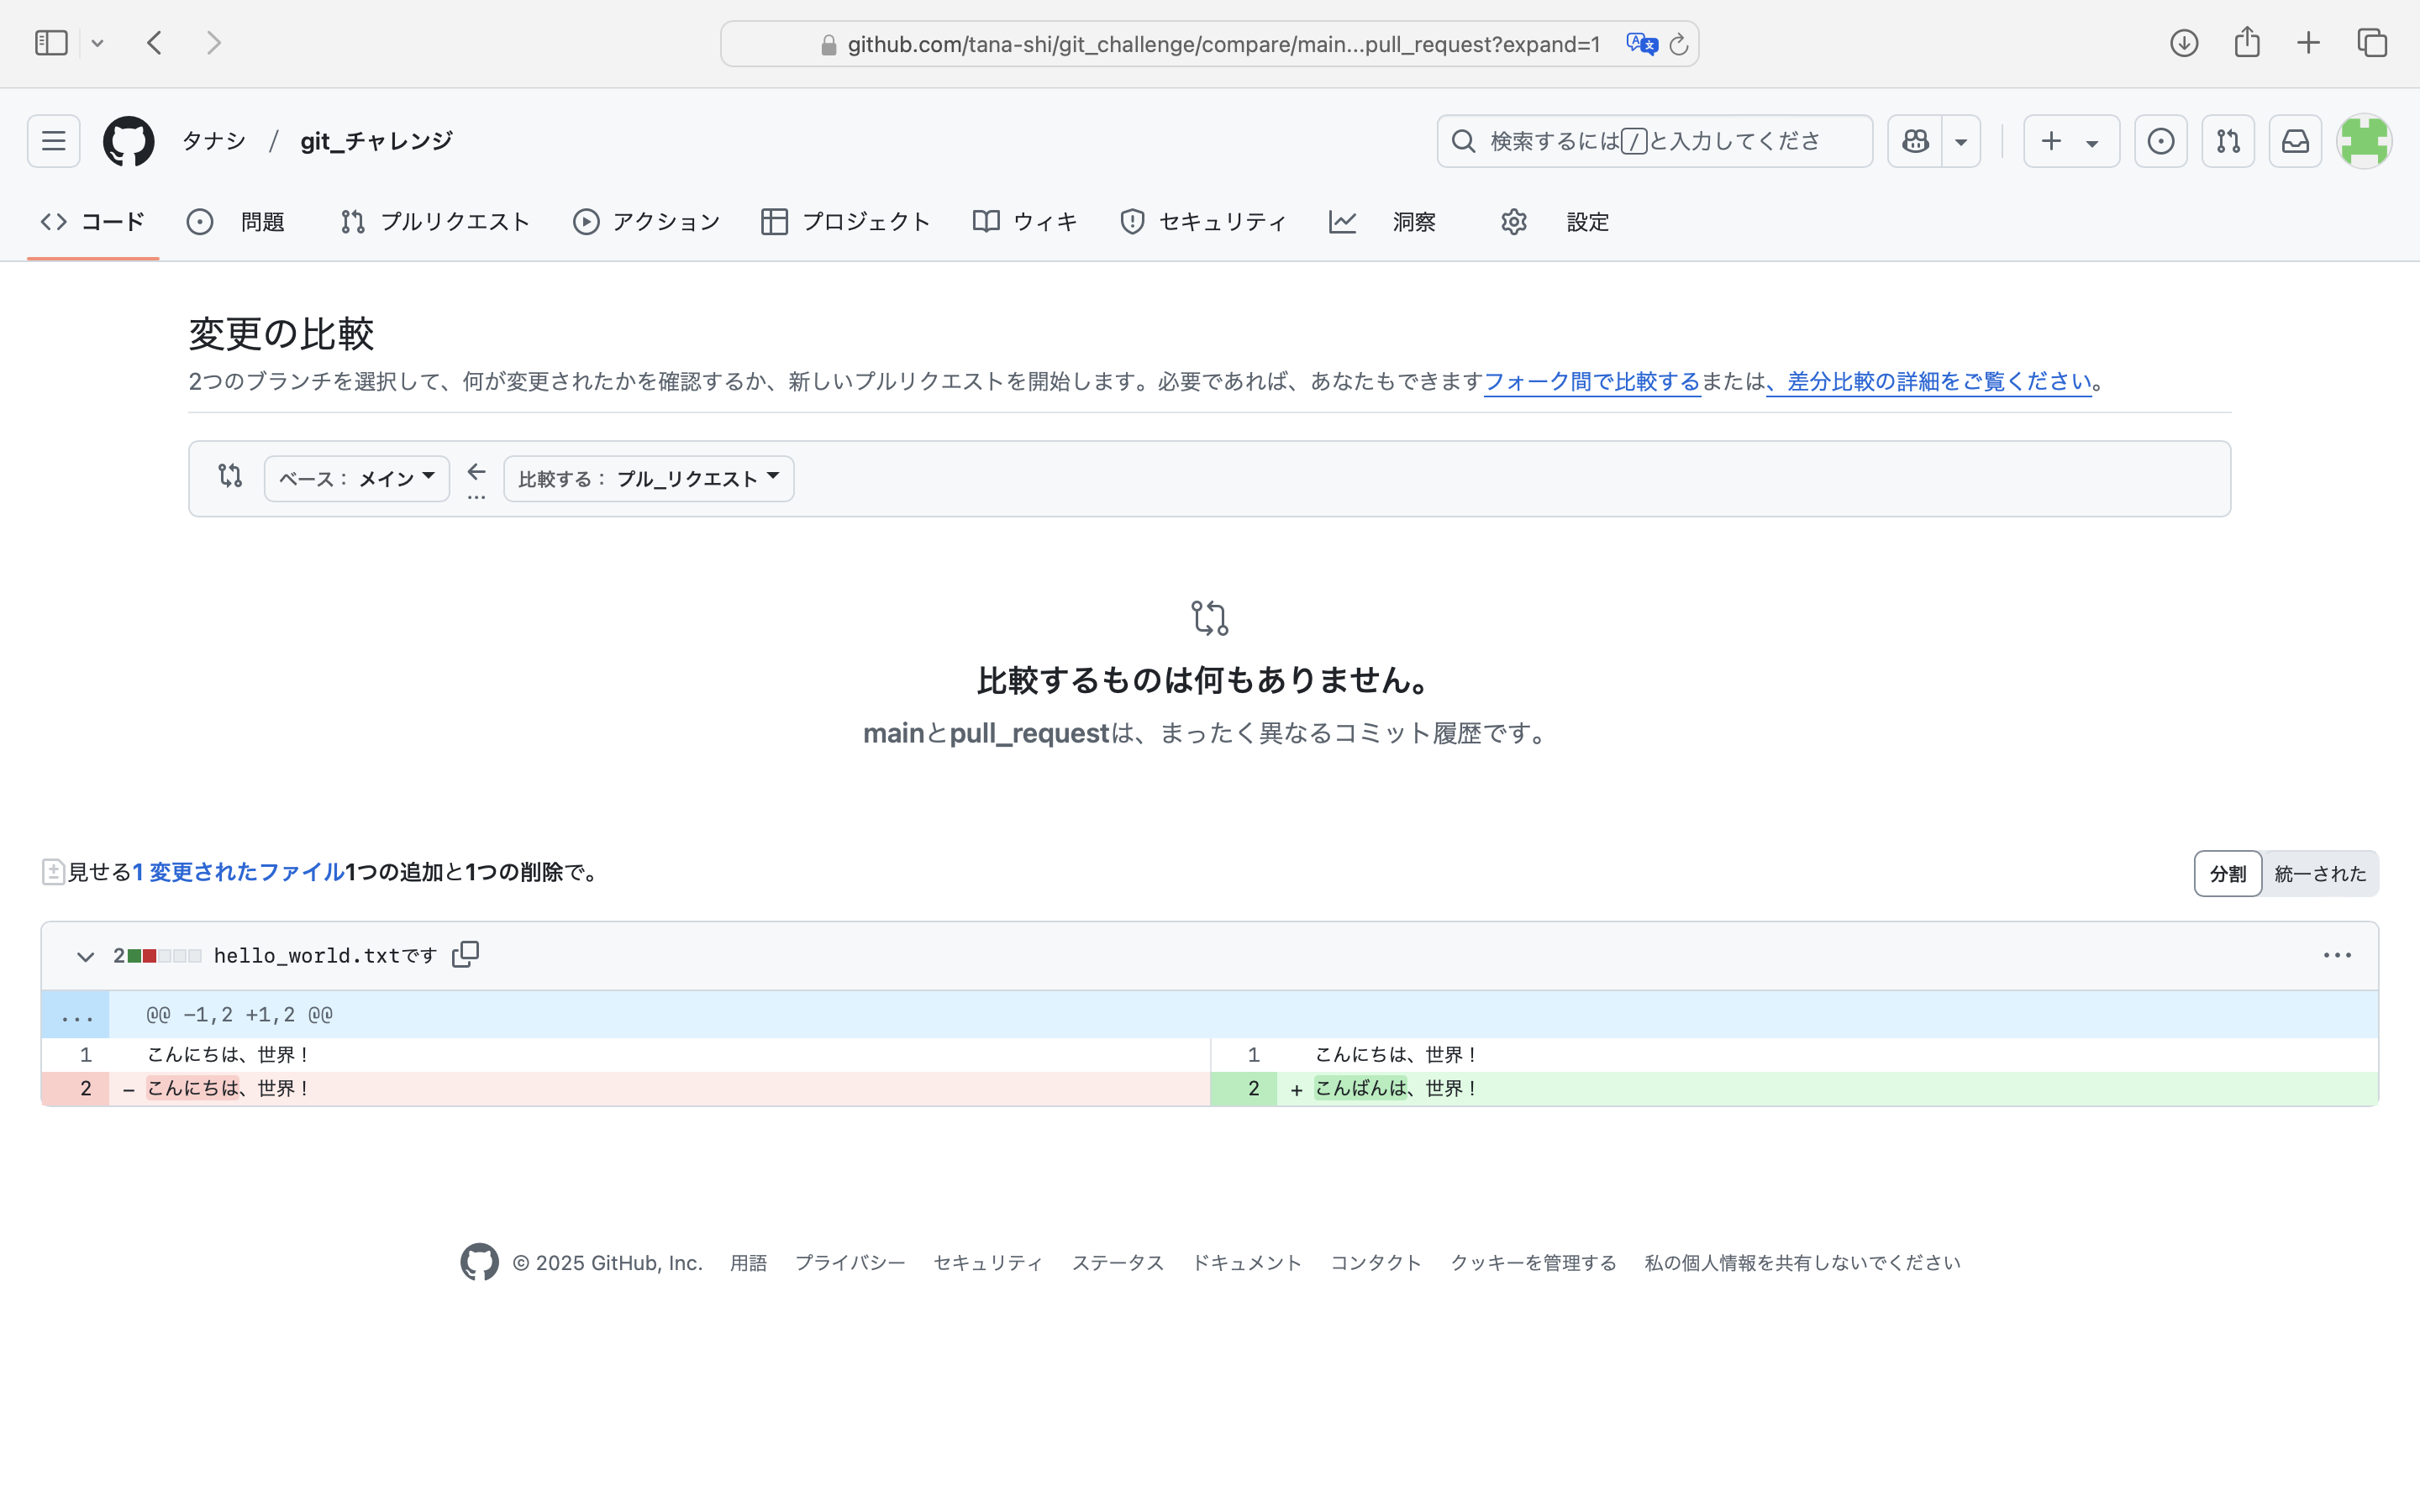Open the footer コンタクト link
Image resolution: width=2420 pixels, height=1512 pixels.
(x=1376, y=1263)
